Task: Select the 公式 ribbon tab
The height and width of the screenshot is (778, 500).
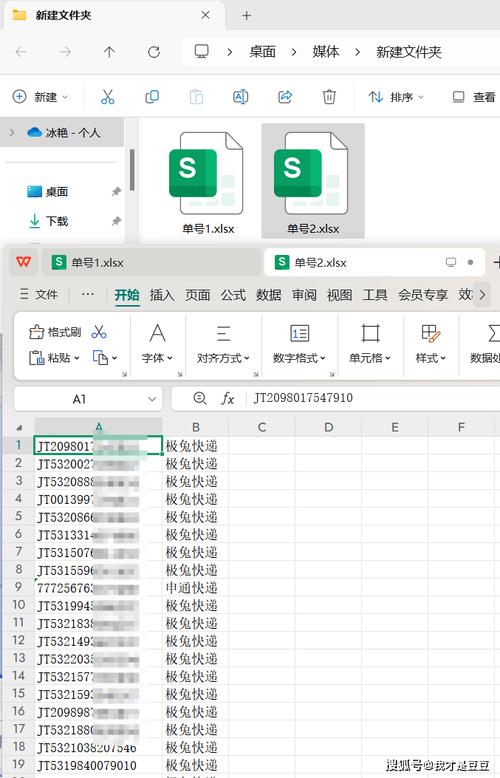Action: point(233,295)
